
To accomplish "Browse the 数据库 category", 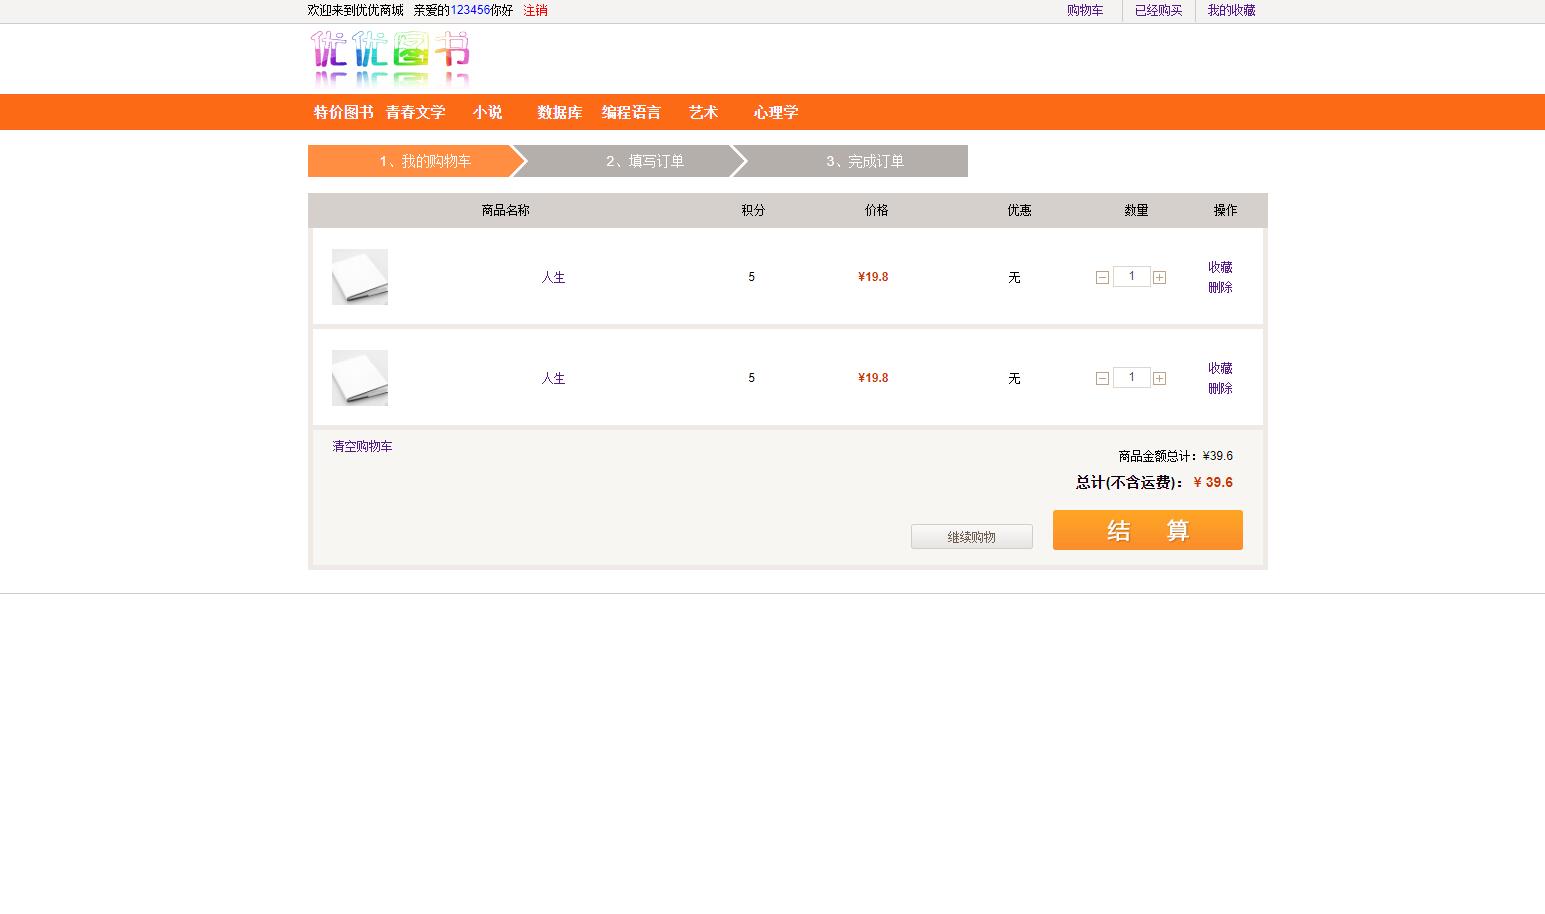I will [560, 112].
